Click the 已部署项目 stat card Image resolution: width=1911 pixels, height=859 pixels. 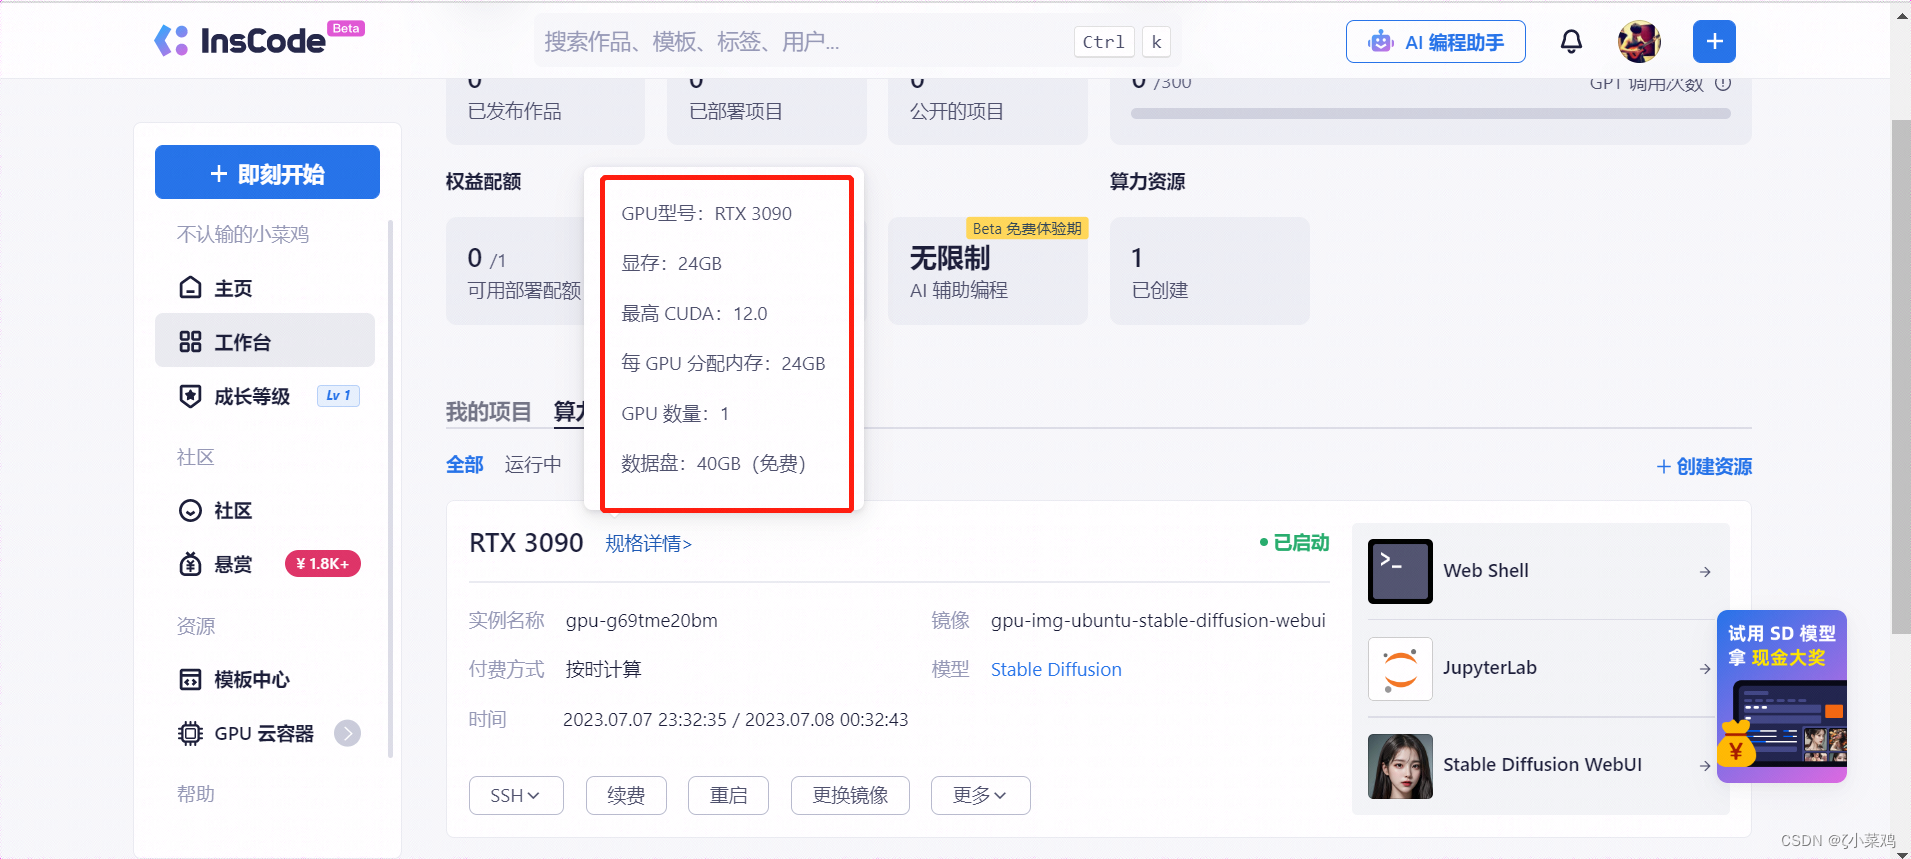767,111
